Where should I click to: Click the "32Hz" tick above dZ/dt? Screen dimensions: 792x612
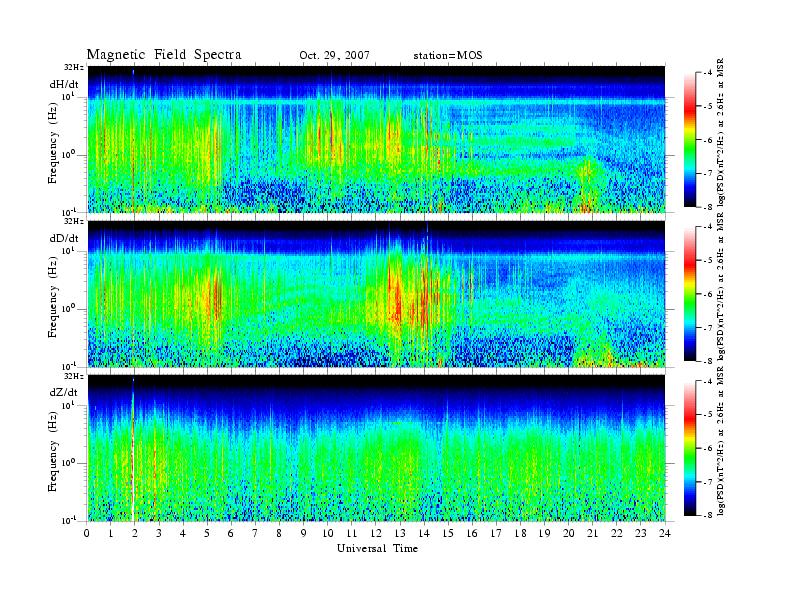pyautogui.click(x=74, y=376)
